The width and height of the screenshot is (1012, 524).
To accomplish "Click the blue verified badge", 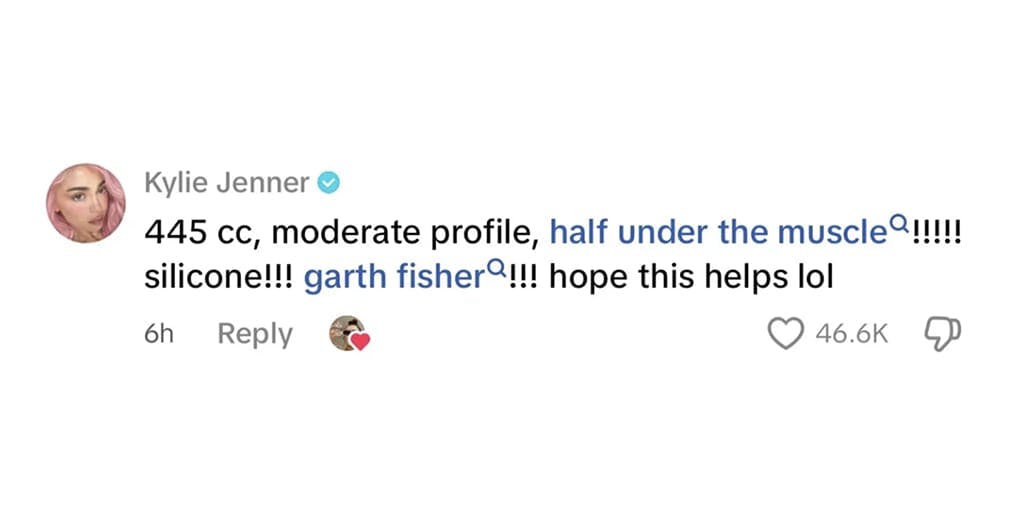I will (x=329, y=183).
